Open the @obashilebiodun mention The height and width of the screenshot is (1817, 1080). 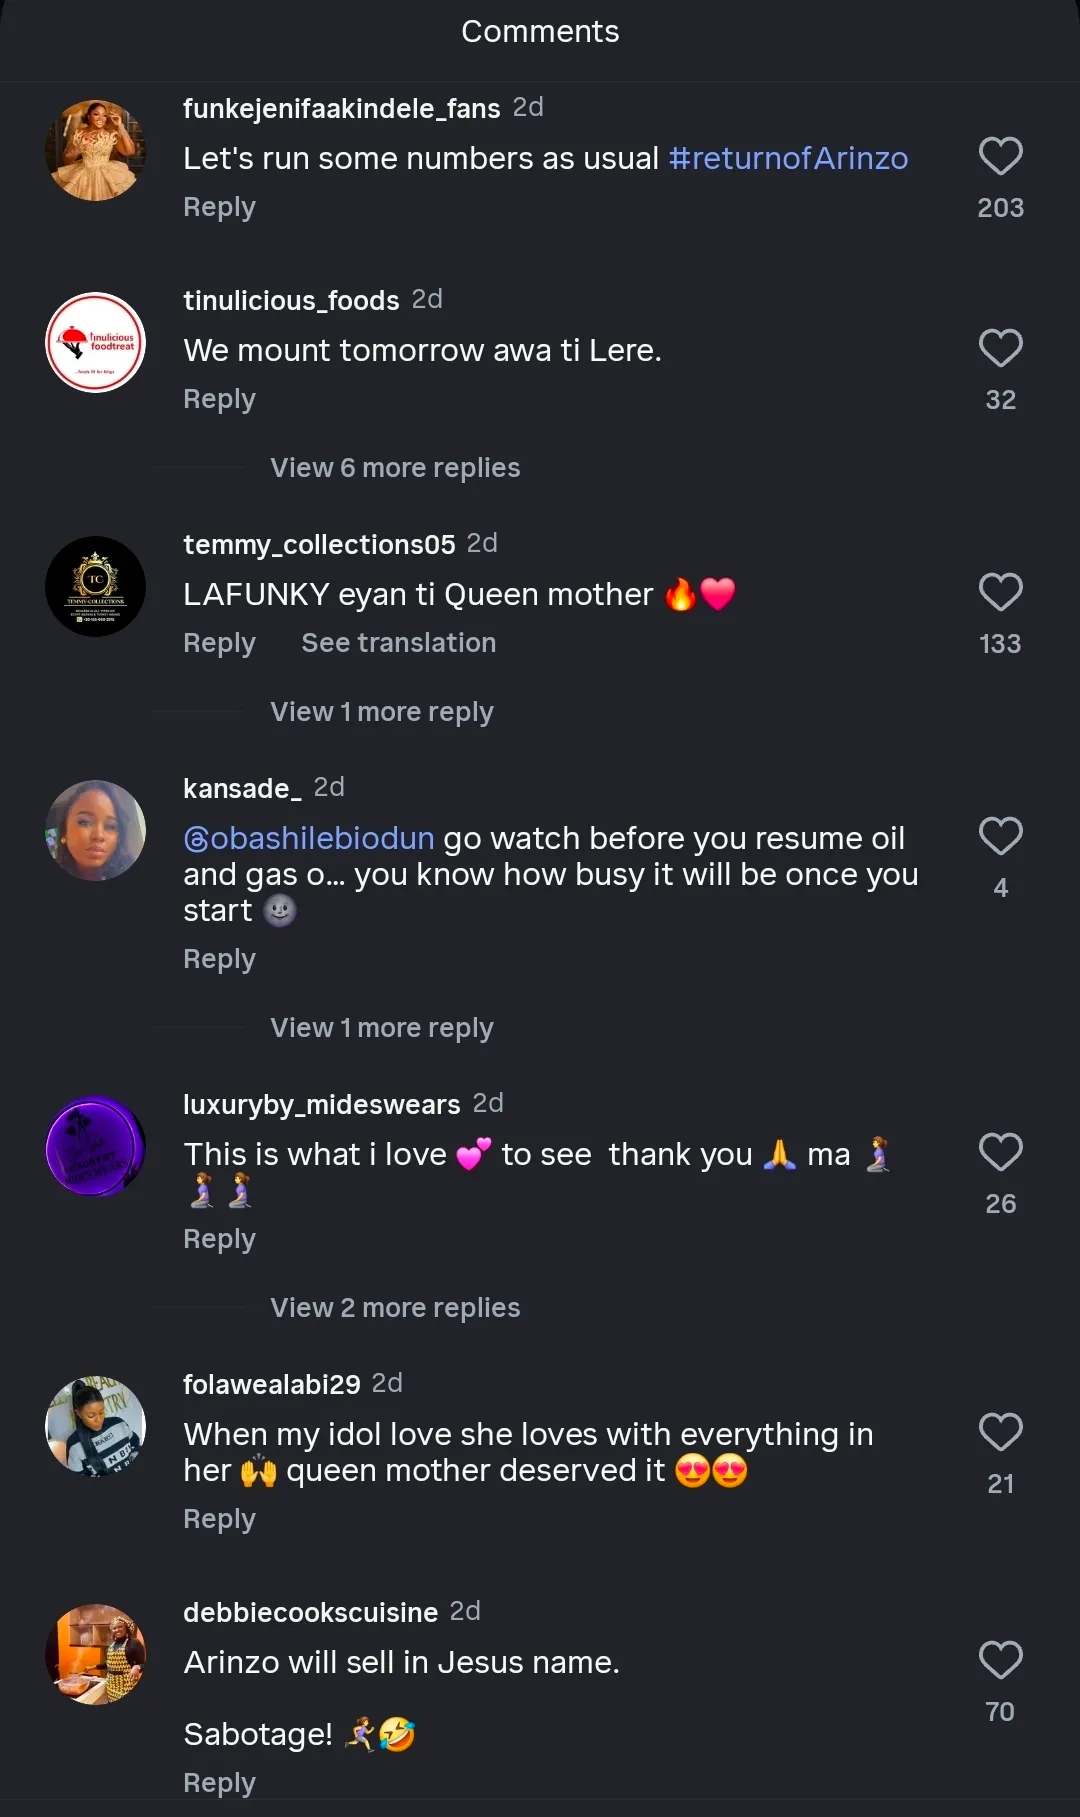[x=309, y=838]
